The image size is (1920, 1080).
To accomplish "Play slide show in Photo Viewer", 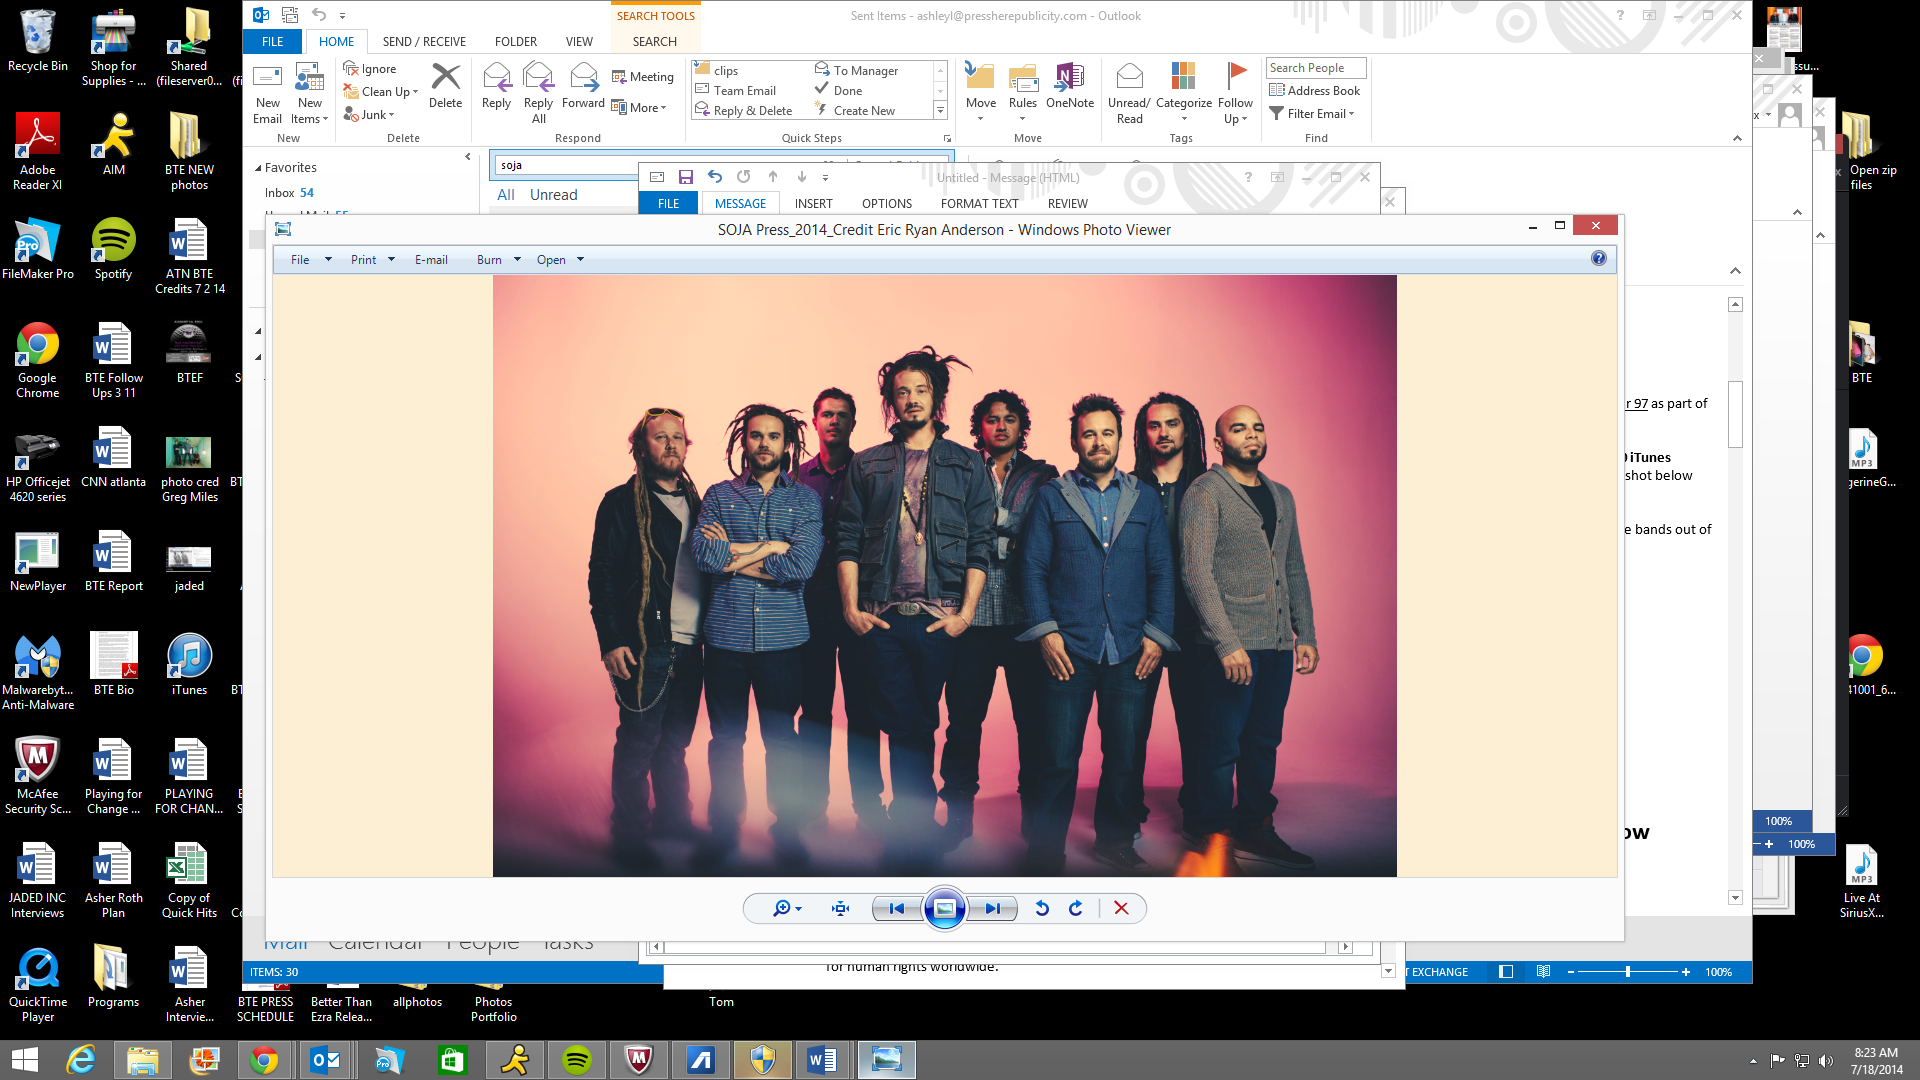I will [x=944, y=908].
